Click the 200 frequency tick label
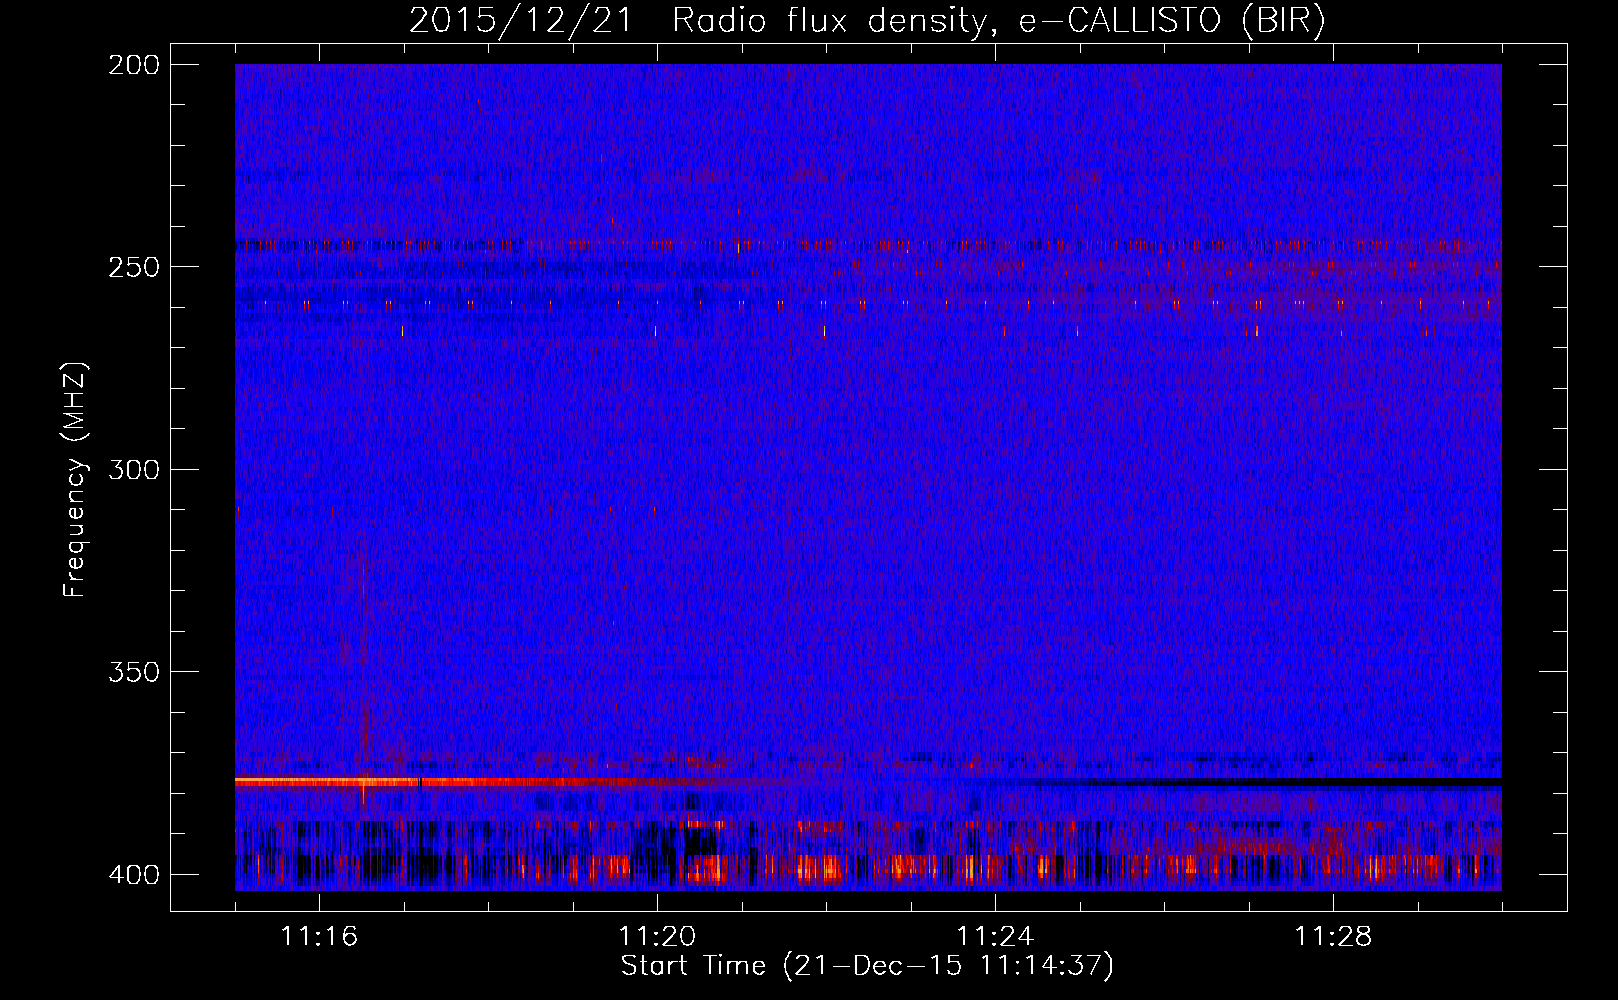The height and width of the screenshot is (1000, 1618). tap(133, 65)
